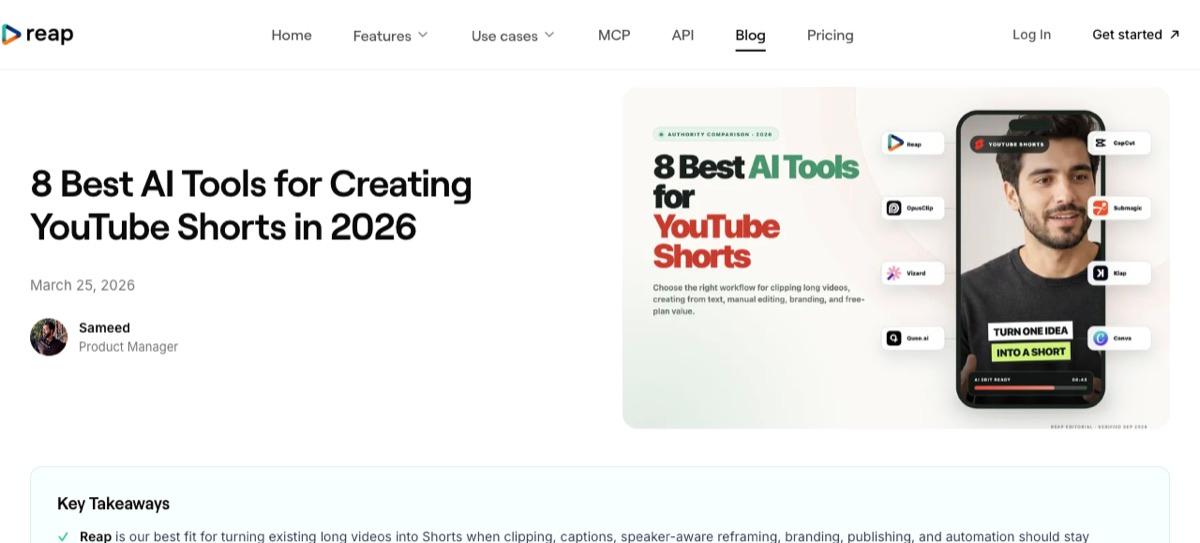The height and width of the screenshot is (543, 1200).
Task: Open the Pricing page
Action: point(830,35)
